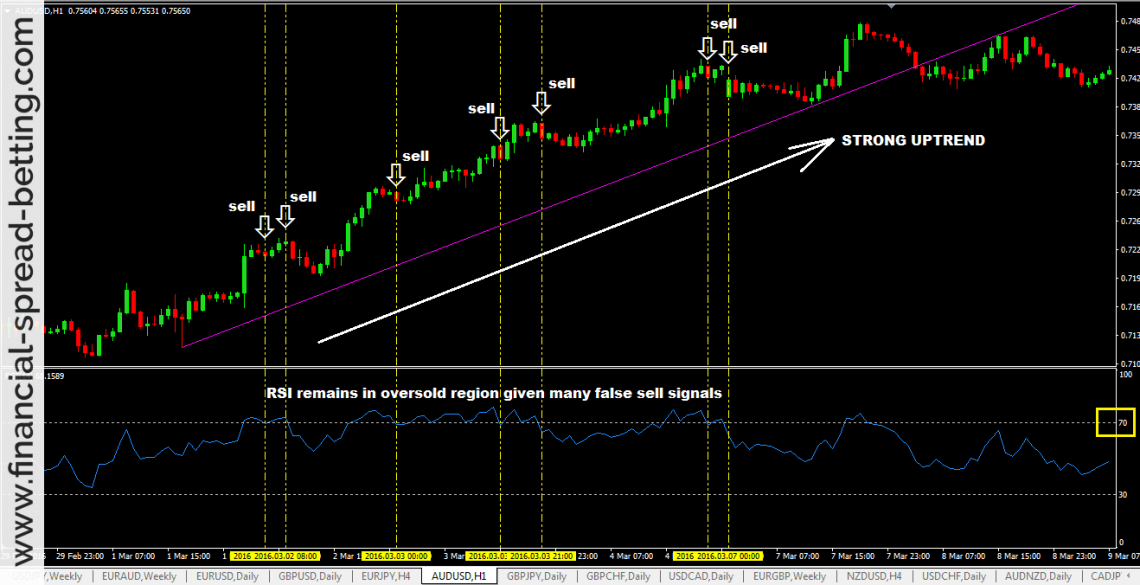This screenshot has height=585, width=1140.
Task: Select the second sell arrow marker
Action: (287, 215)
